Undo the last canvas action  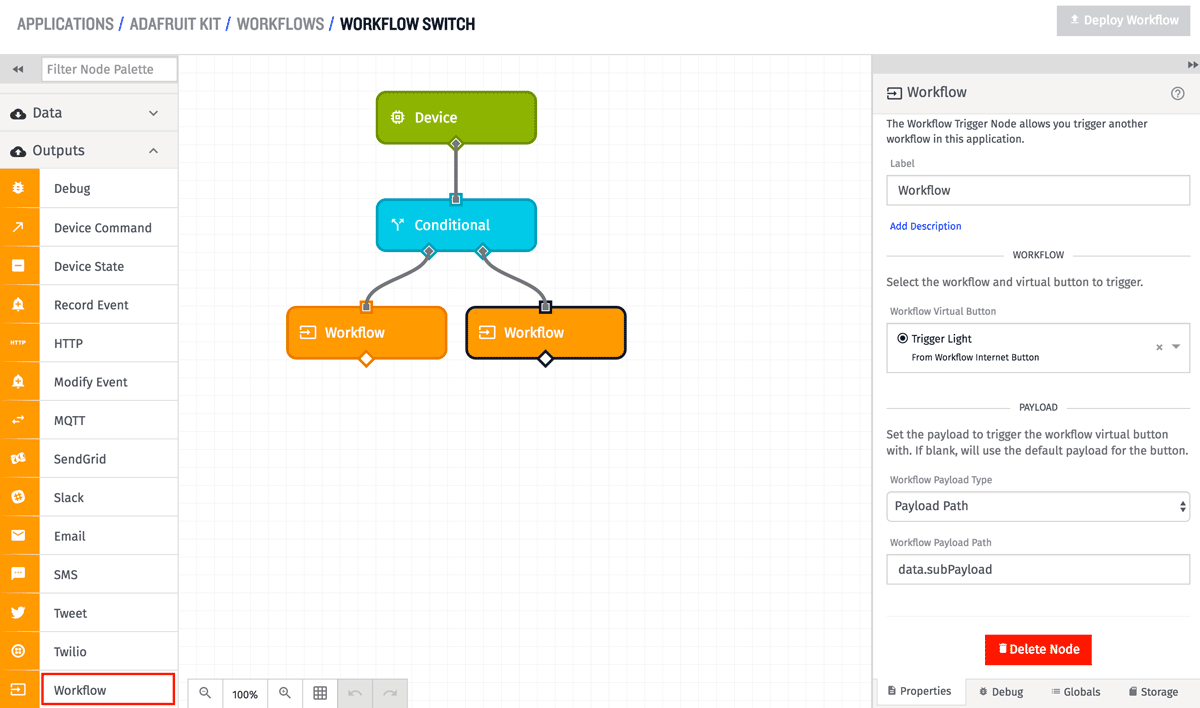[355, 693]
